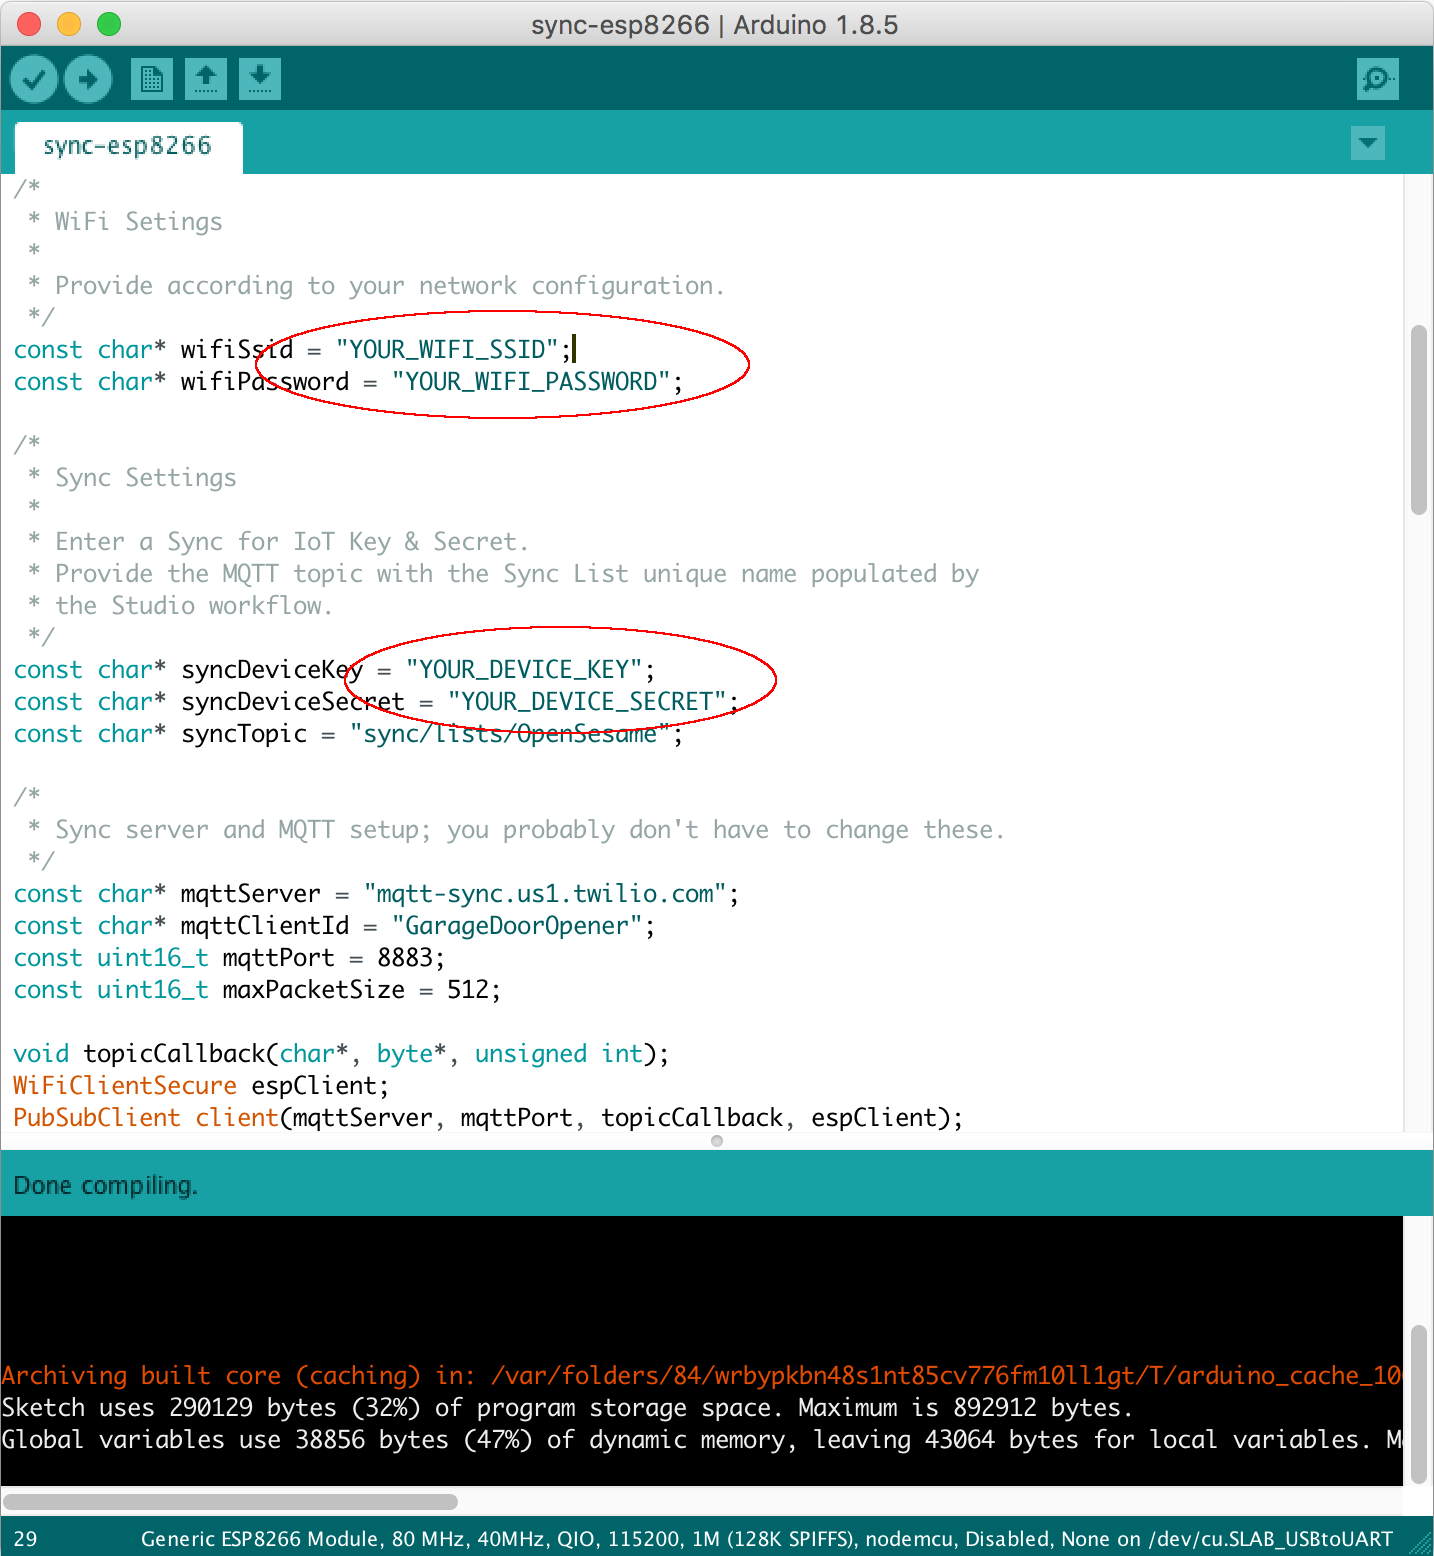Viewport: 1434px width, 1556px height.
Task: Click the "YOUR_WIFI_SSID" string value
Action: [448, 350]
